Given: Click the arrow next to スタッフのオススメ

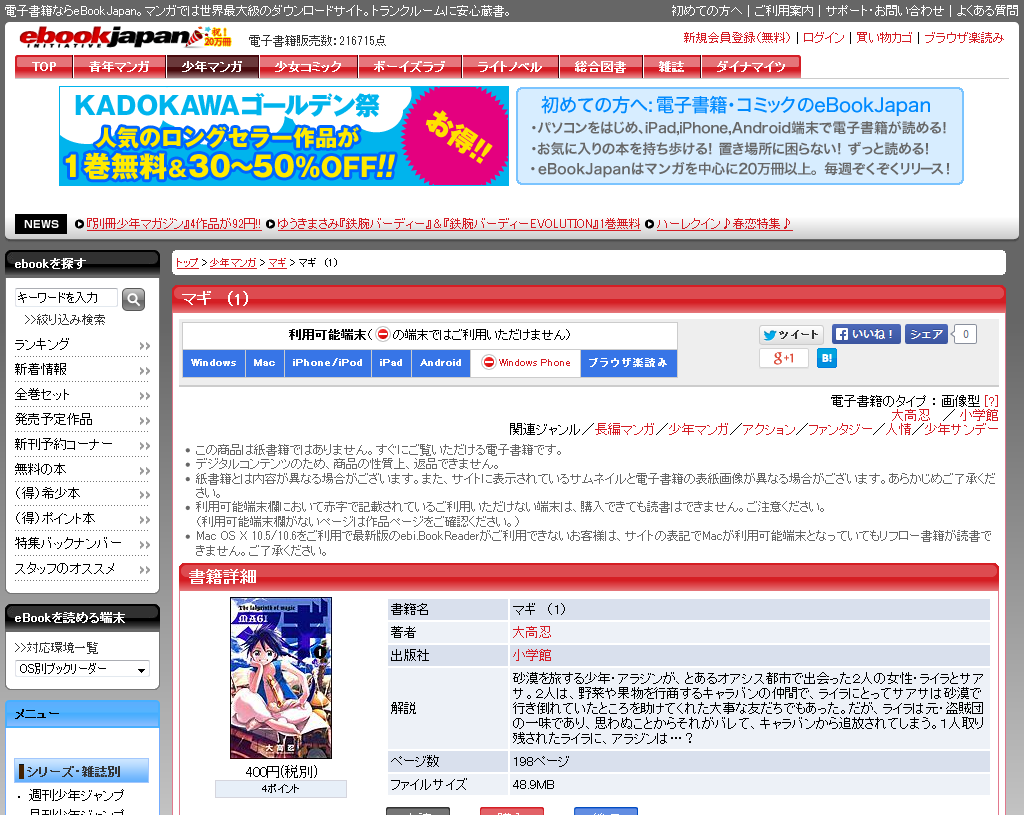Looking at the screenshot, I should pyautogui.click(x=144, y=569).
